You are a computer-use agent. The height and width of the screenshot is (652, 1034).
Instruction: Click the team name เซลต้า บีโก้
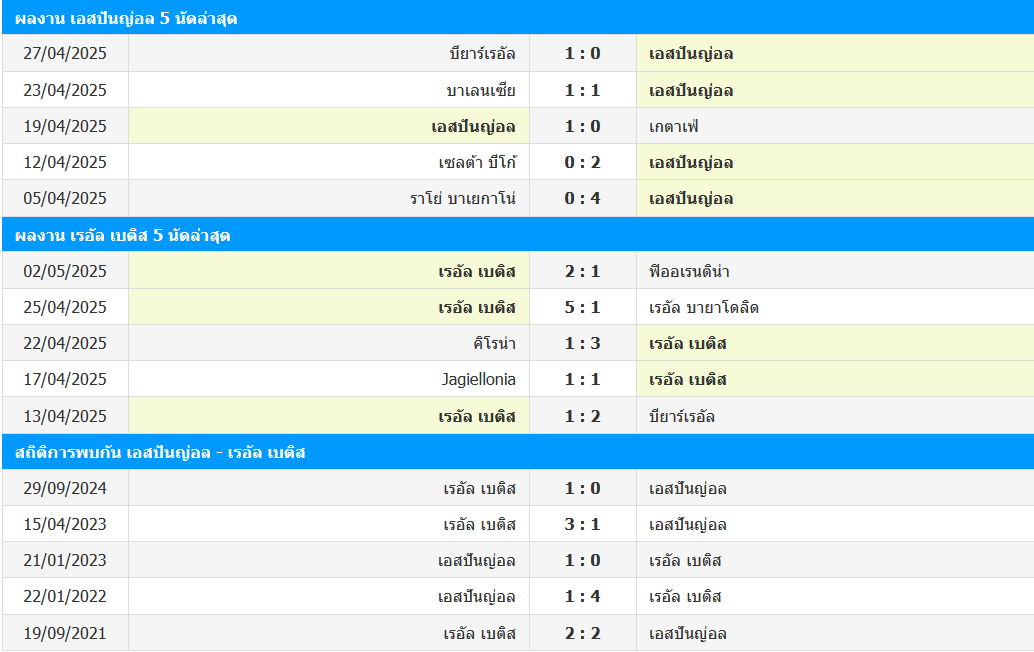pos(477,162)
